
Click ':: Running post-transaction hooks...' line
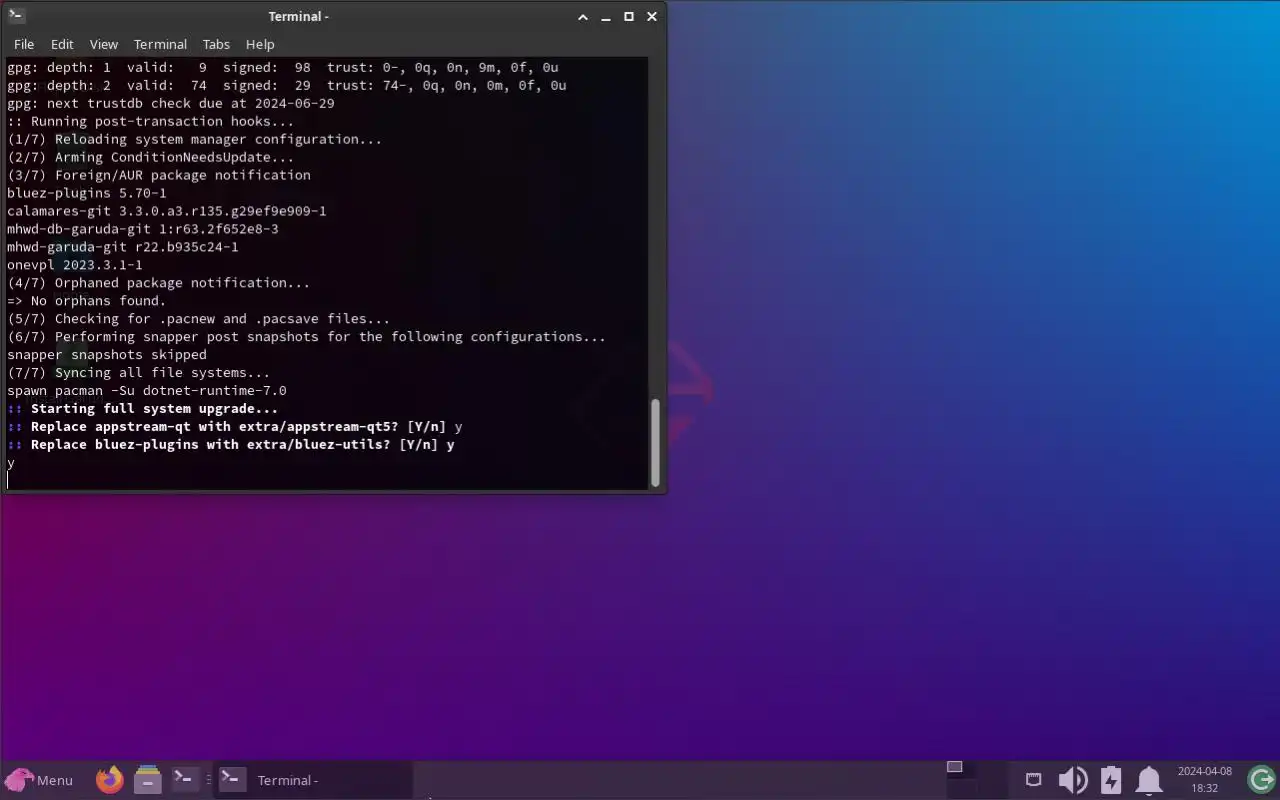tap(151, 121)
